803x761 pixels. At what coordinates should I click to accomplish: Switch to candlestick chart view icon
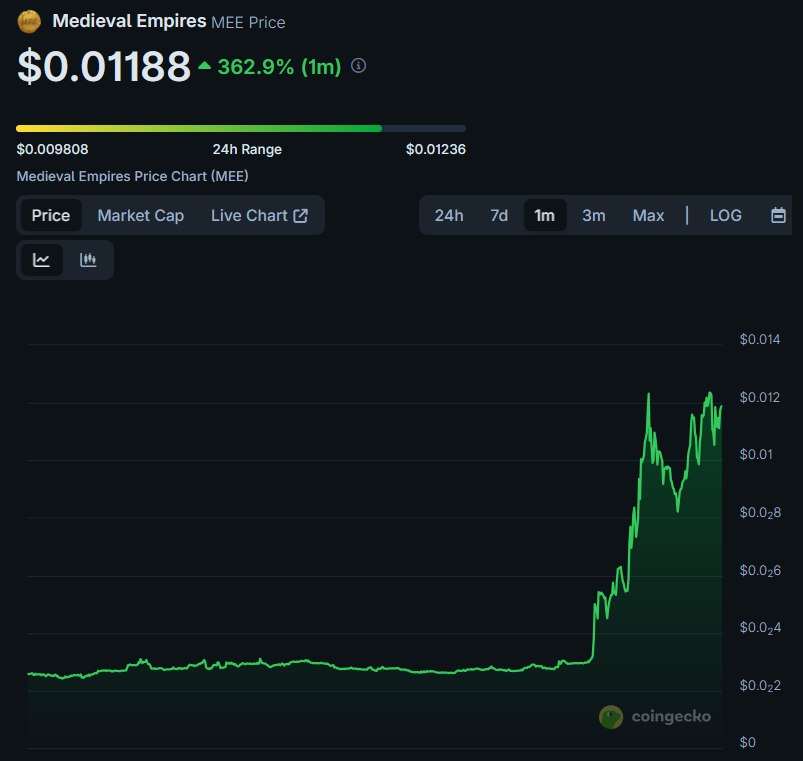click(88, 260)
